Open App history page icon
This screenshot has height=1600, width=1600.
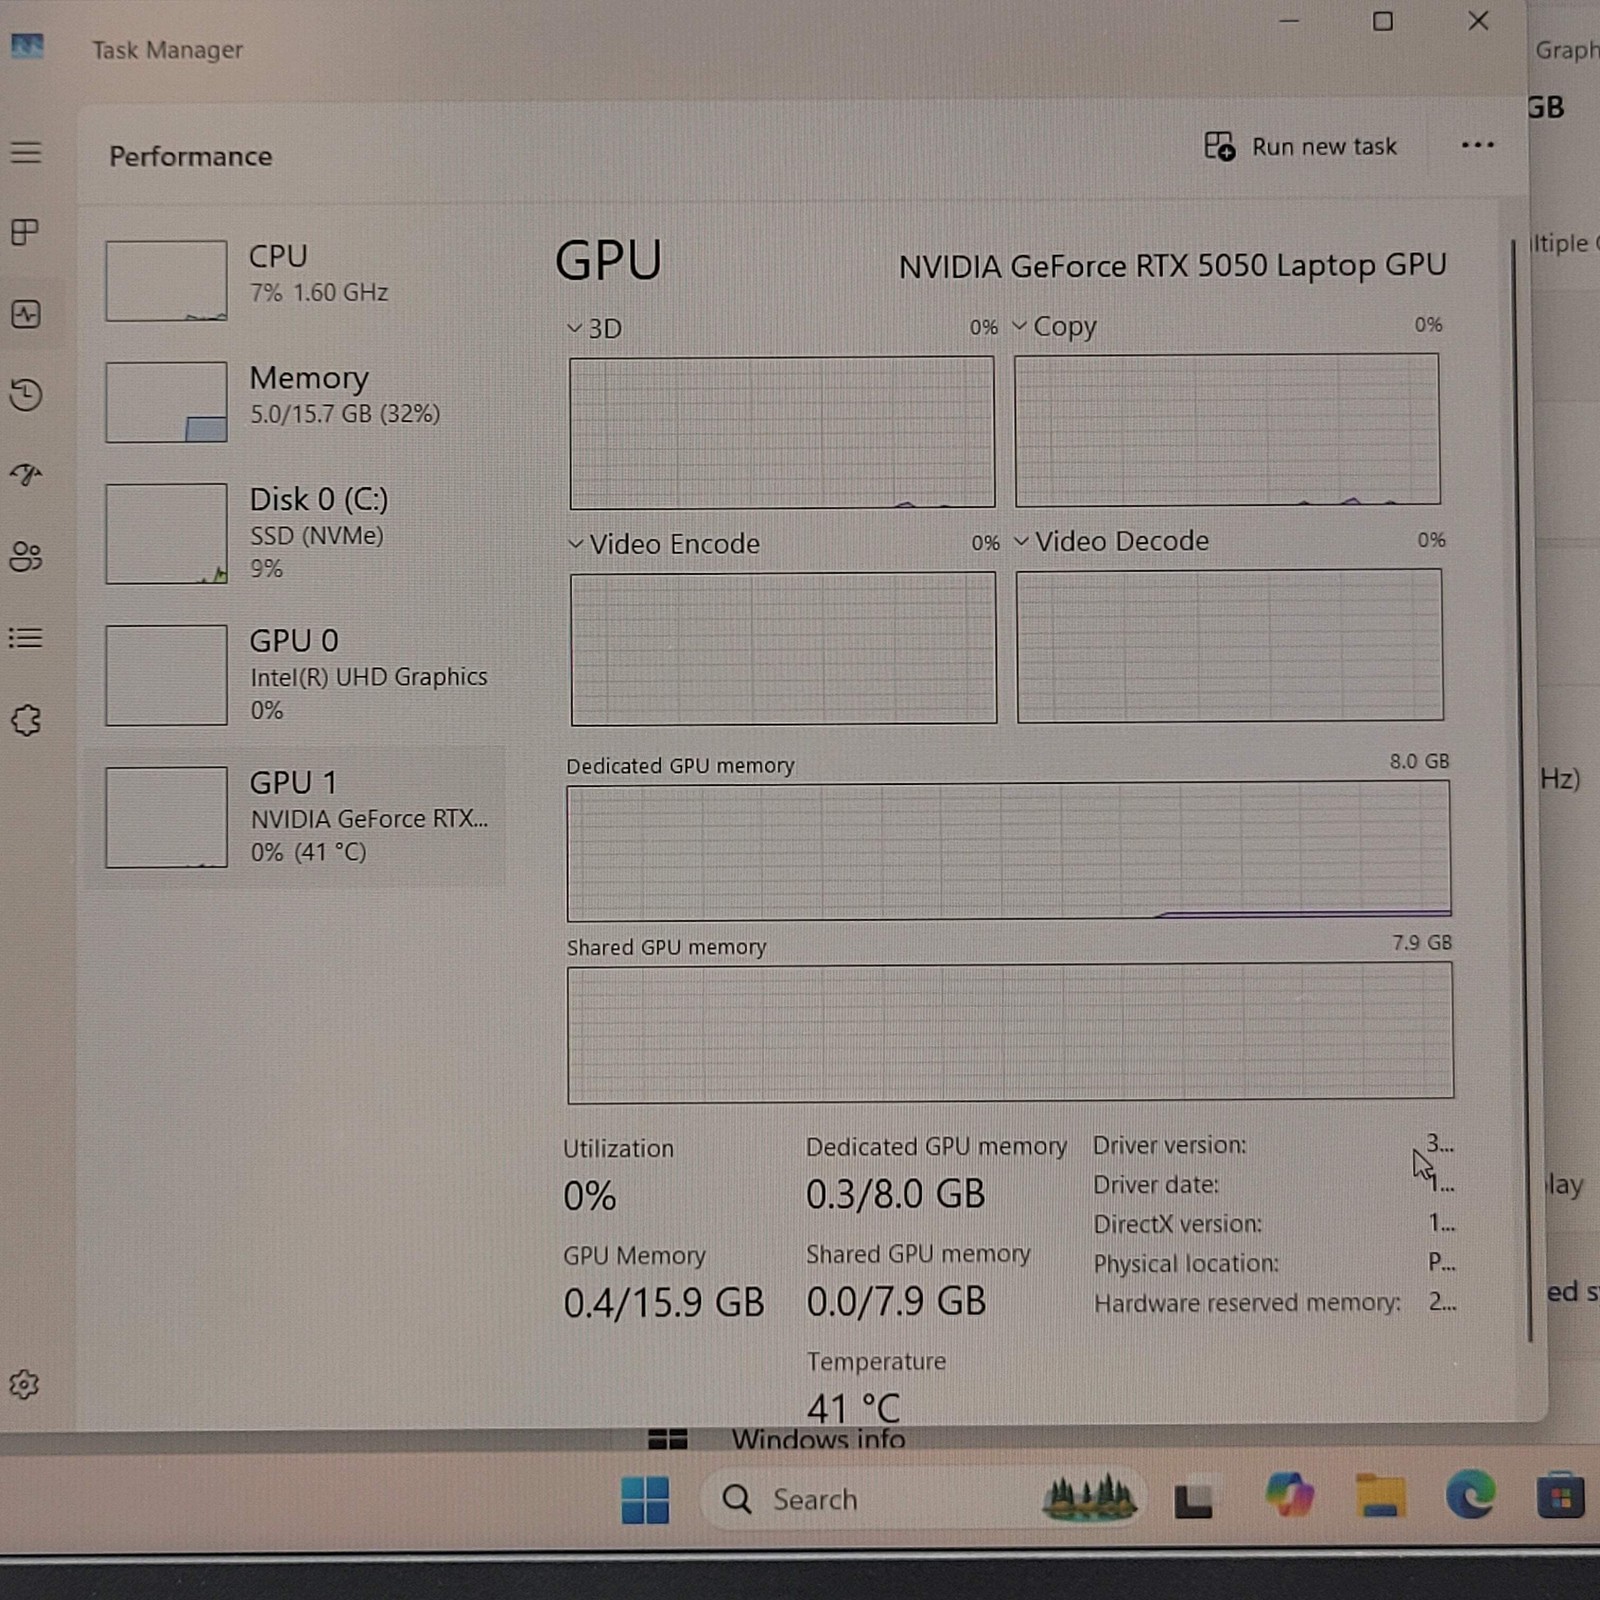(26, 395)
